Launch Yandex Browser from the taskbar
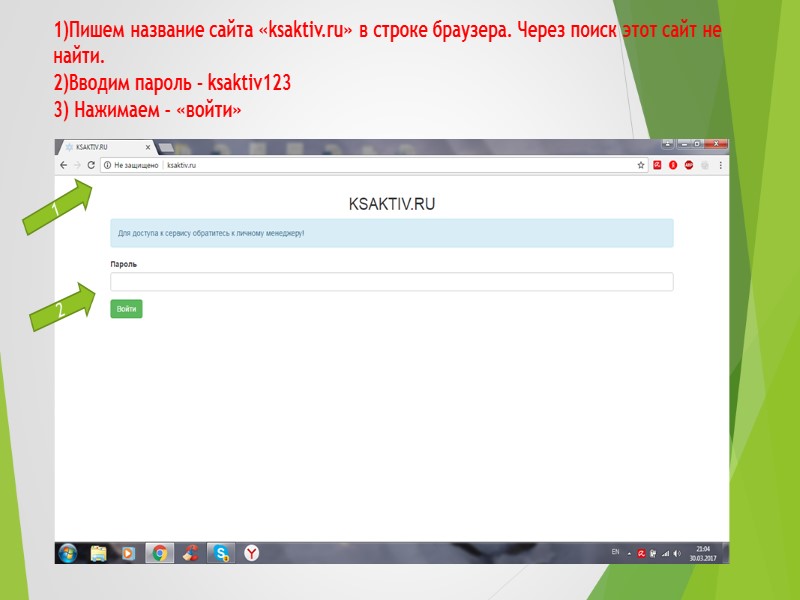Viewport: 800px width, 600px height. tap(252, 553)
